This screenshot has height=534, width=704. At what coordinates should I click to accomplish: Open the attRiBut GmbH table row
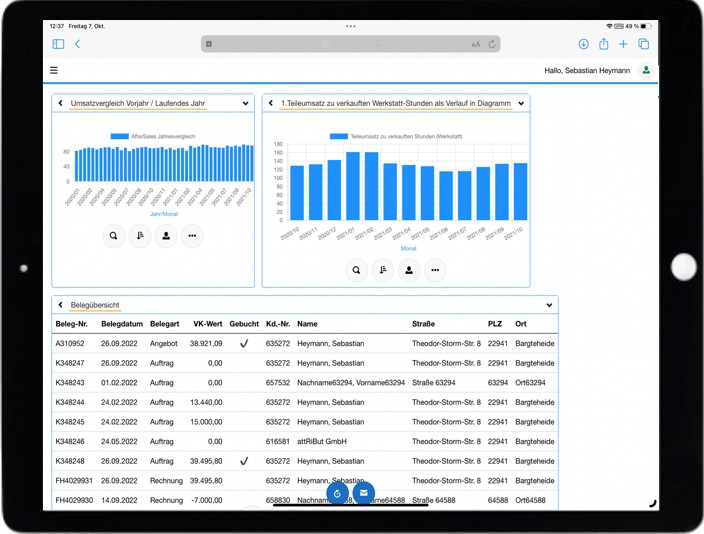pos(321,440)
